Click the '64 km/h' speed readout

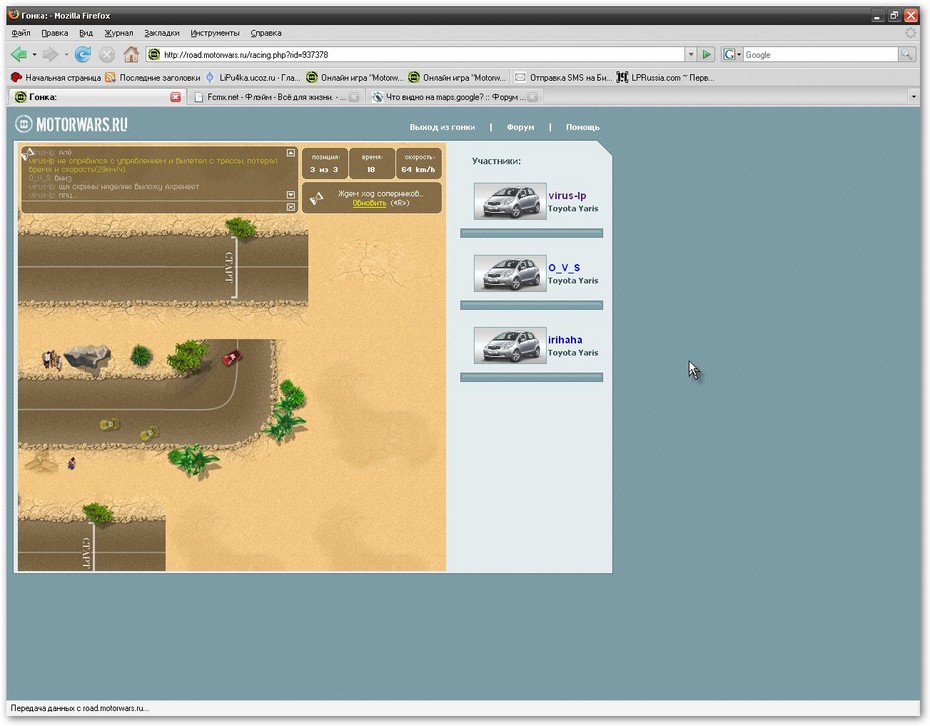click(418, 169)
